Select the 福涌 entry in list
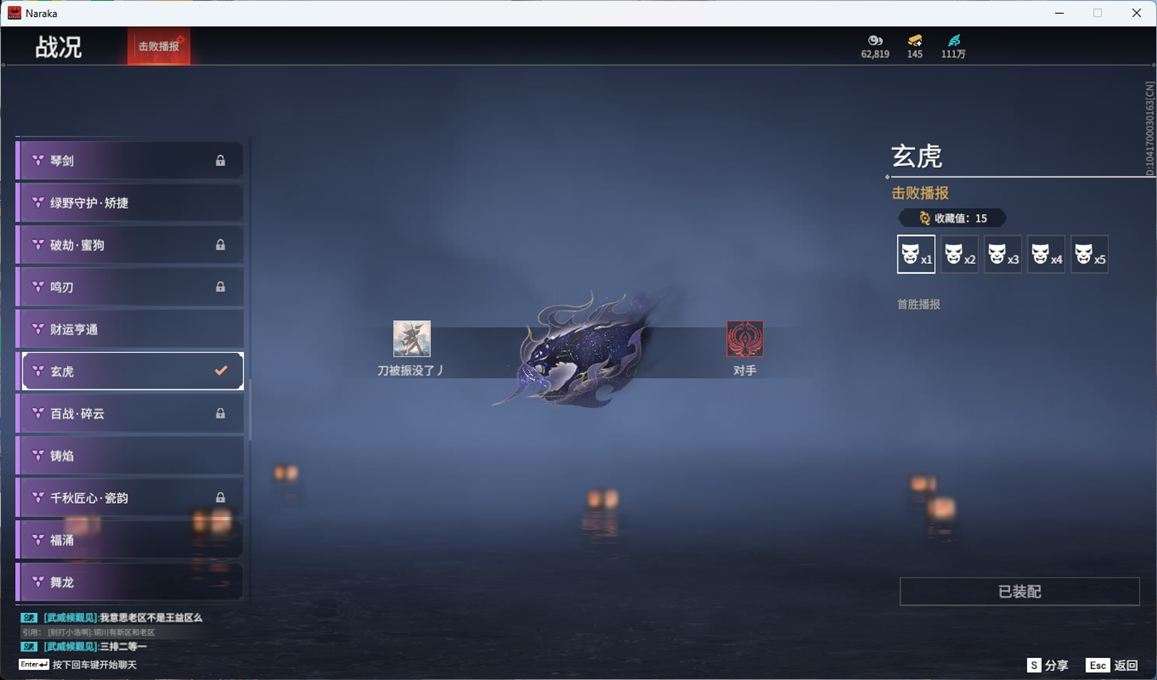Viewport: 1157px width, 680px height. coord(130,540)
